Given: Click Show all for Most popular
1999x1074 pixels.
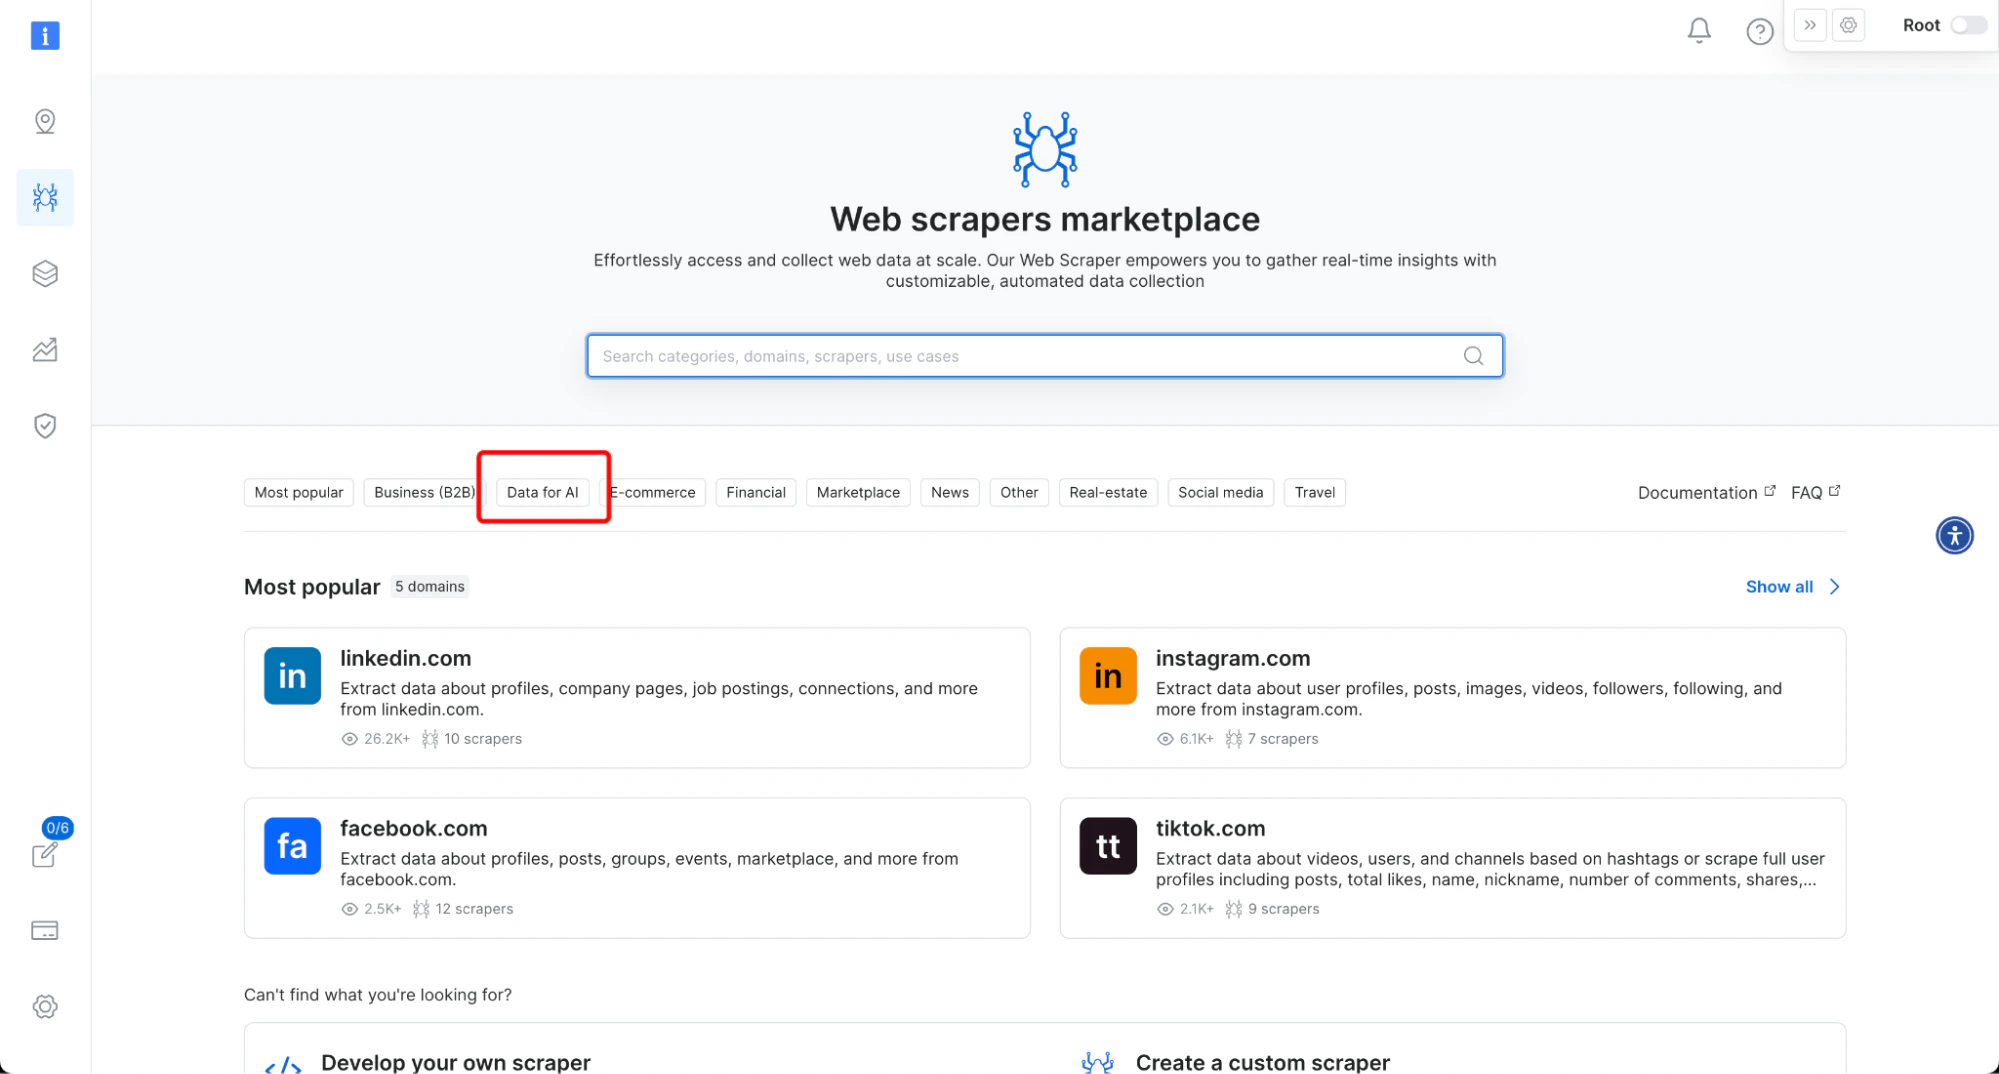Looking at the screenshot, I should pos(1779,587).
